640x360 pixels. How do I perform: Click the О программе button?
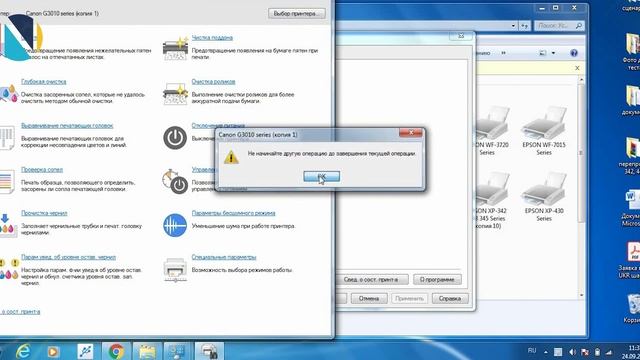437,280
